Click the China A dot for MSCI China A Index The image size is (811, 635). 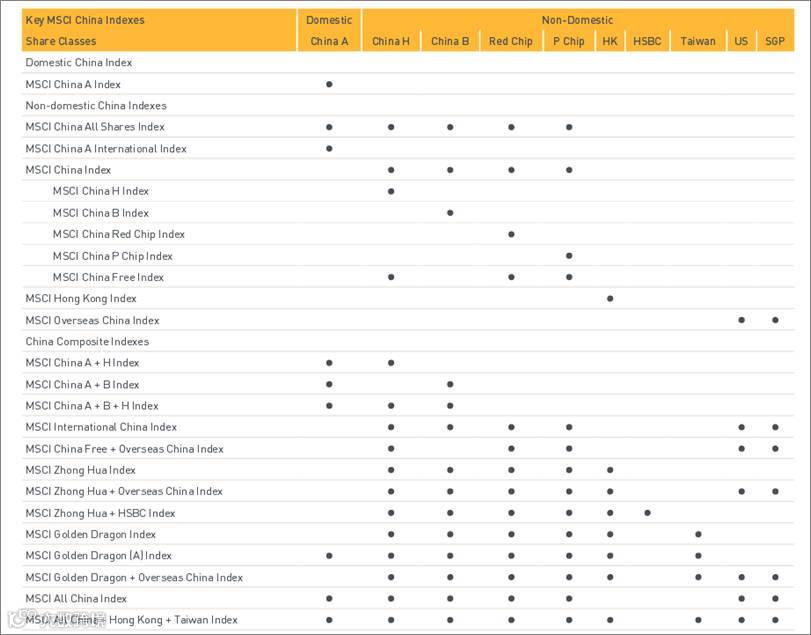(329, 84)
